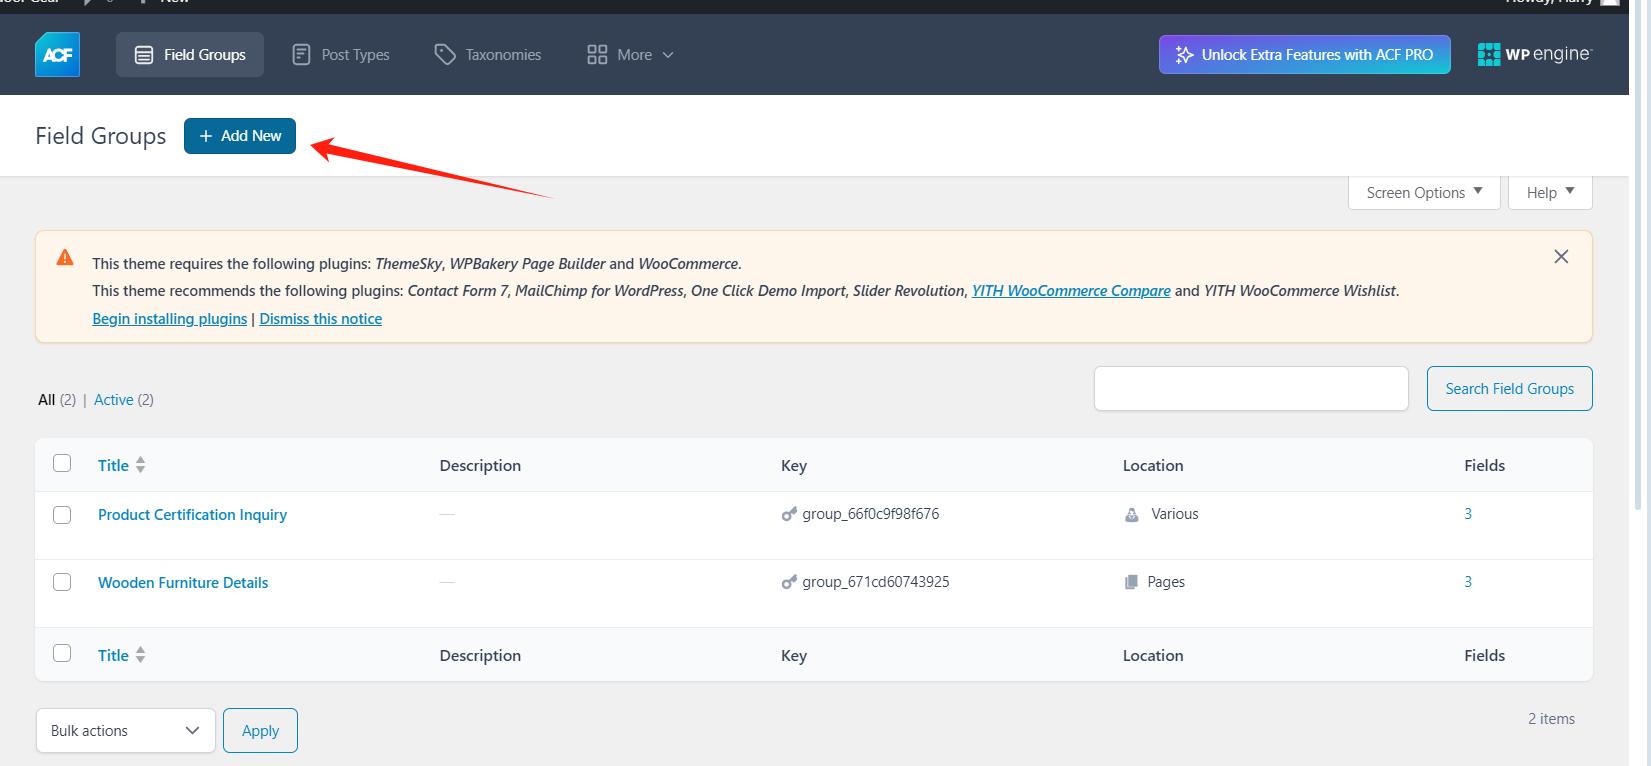Open YITH WooCommerce Compare link
Image resolution: width=1651 pixels, height=766 pixels.
tap(1071, 291)
